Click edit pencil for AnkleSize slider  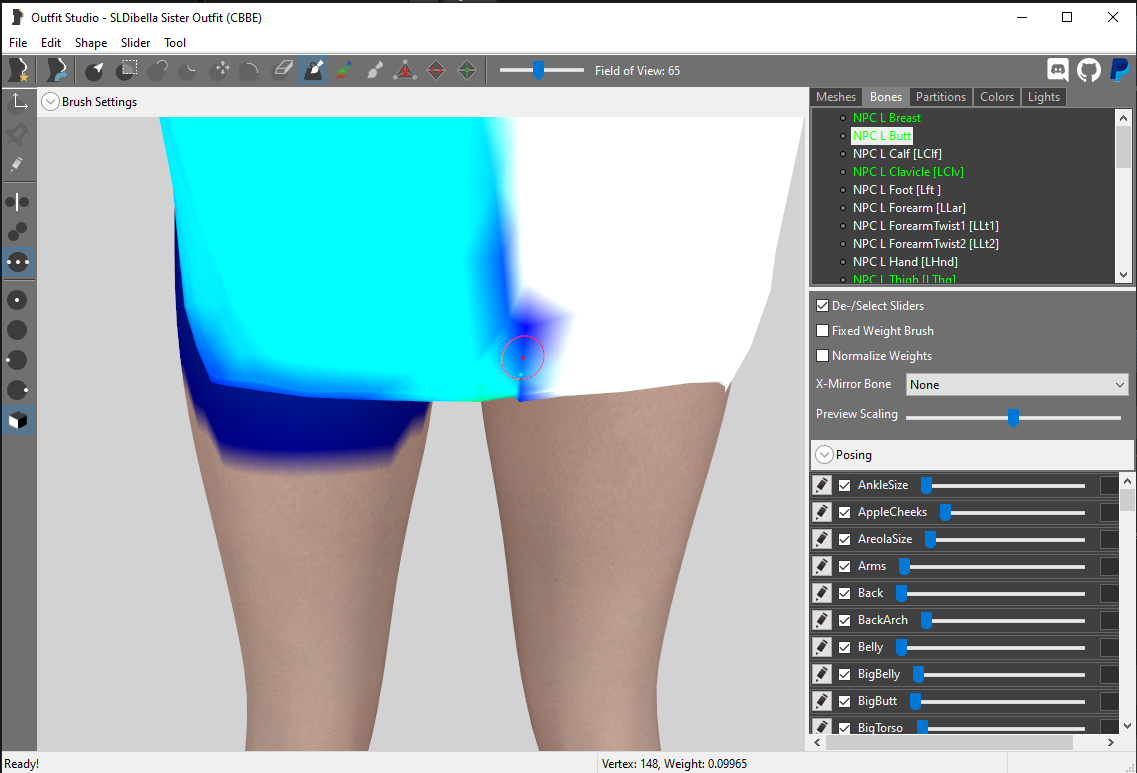[x=822, y=485]
